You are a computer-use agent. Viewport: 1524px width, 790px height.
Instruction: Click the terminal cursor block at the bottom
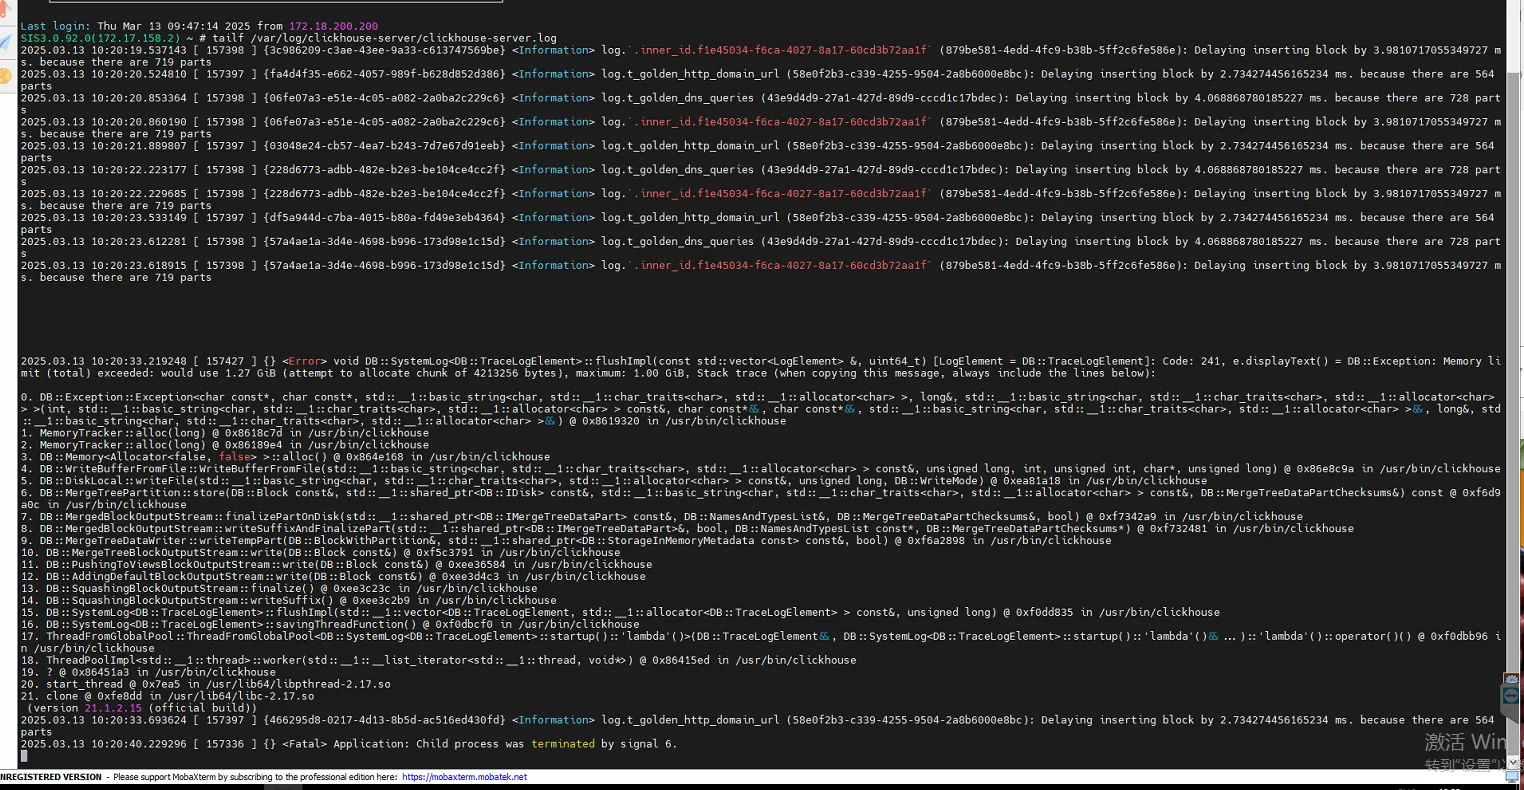click(x=24, y=756)
